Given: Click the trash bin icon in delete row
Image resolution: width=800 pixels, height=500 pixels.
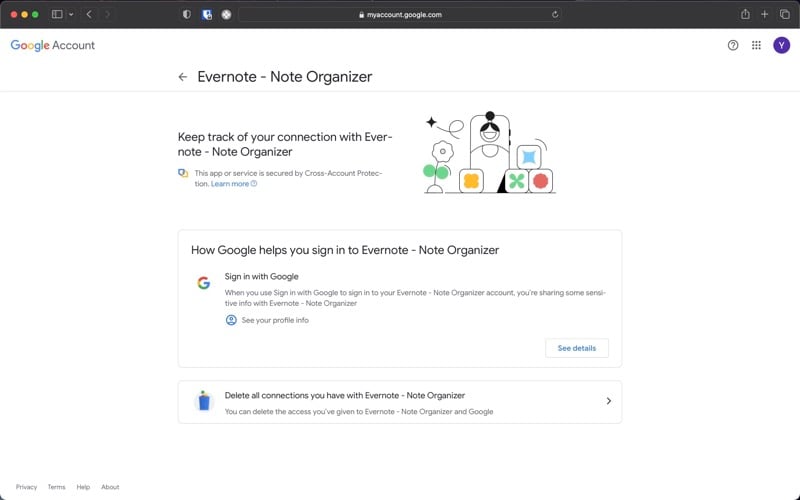Looking at the screenshot, I should coord(204,401).
